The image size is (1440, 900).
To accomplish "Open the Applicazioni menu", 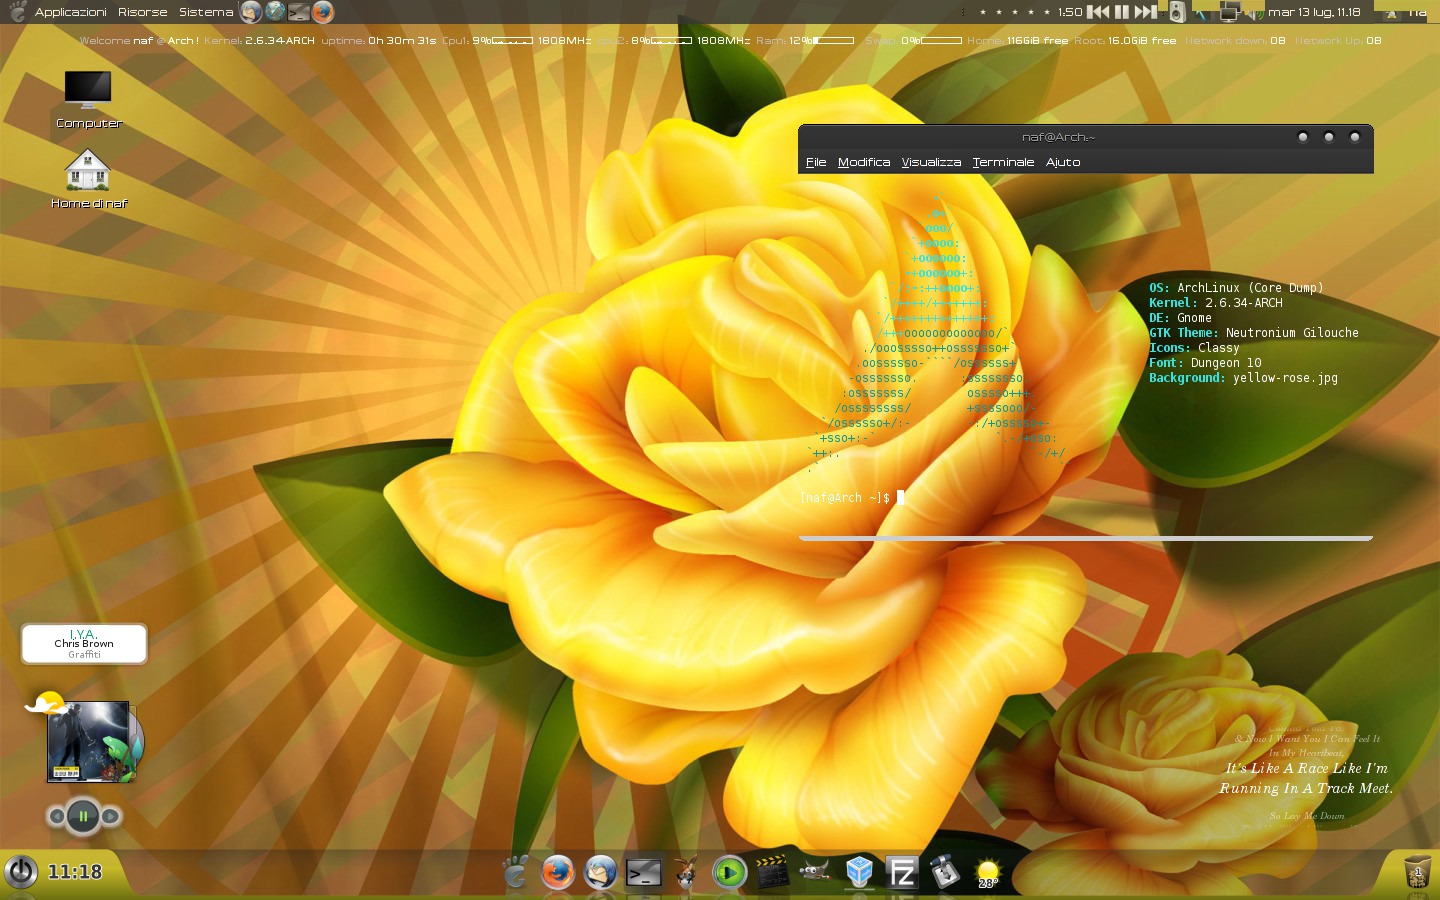I will (x=70, y=12).
